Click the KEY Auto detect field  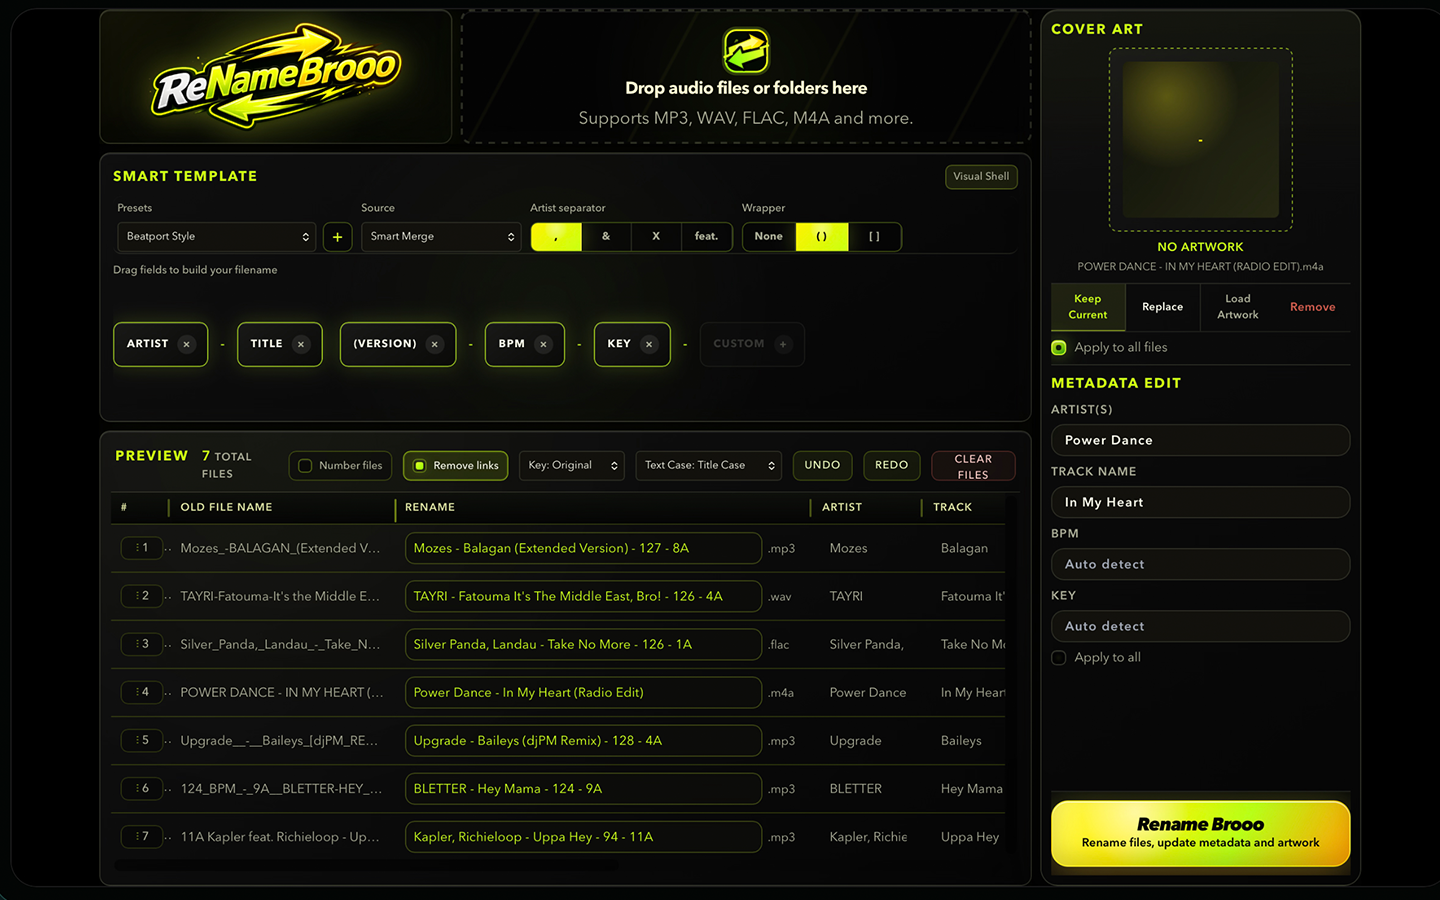[x=1200, y=626]
